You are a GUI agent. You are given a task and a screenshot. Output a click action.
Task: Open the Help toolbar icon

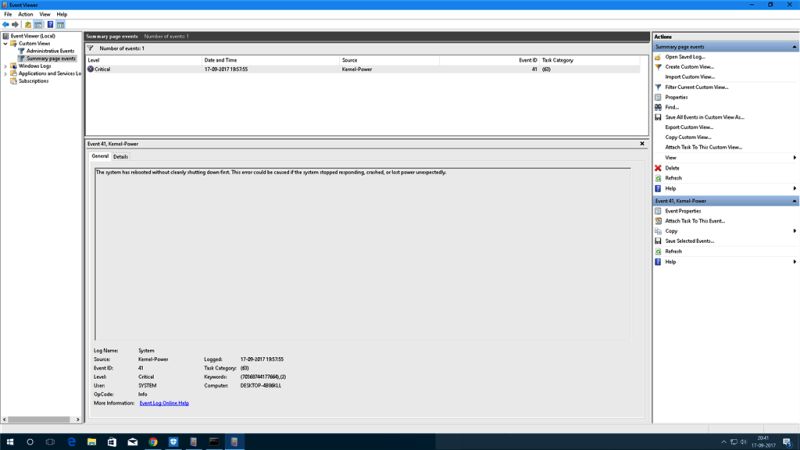pos(50,24)
